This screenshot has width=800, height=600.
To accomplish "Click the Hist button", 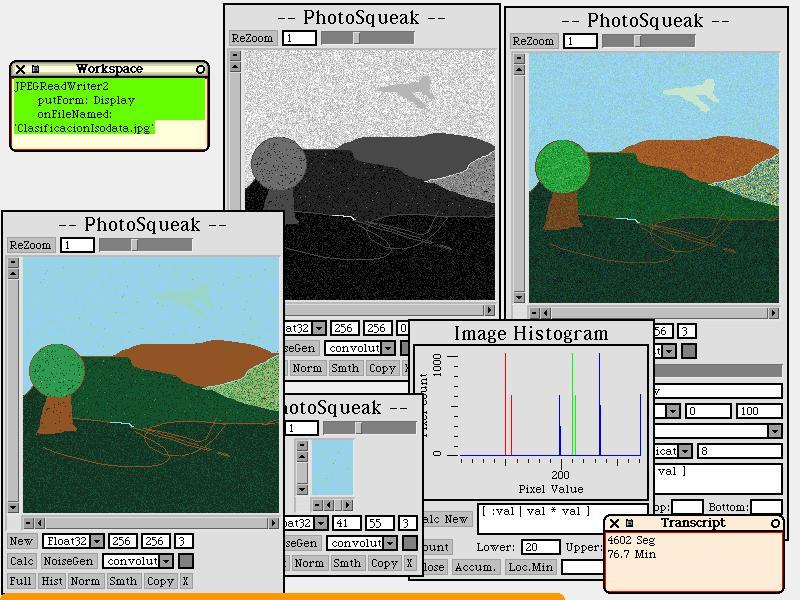I will tap(52, 581).
